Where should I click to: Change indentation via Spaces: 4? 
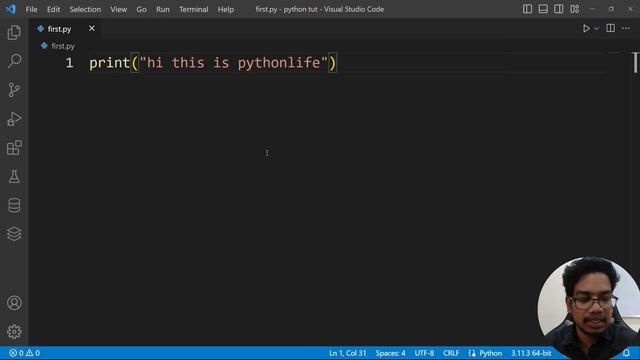[390, 353]
